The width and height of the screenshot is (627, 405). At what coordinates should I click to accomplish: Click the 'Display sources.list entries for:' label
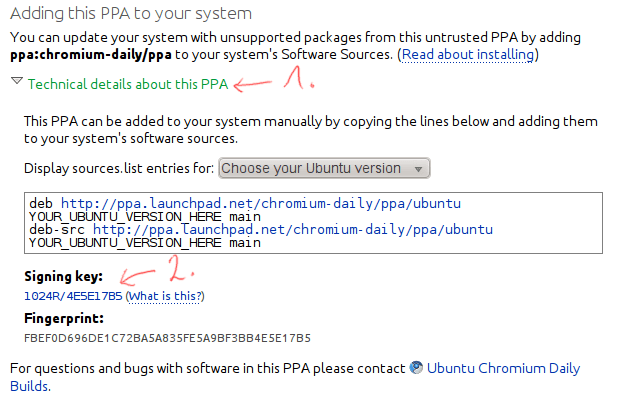(x=119, y=168)
